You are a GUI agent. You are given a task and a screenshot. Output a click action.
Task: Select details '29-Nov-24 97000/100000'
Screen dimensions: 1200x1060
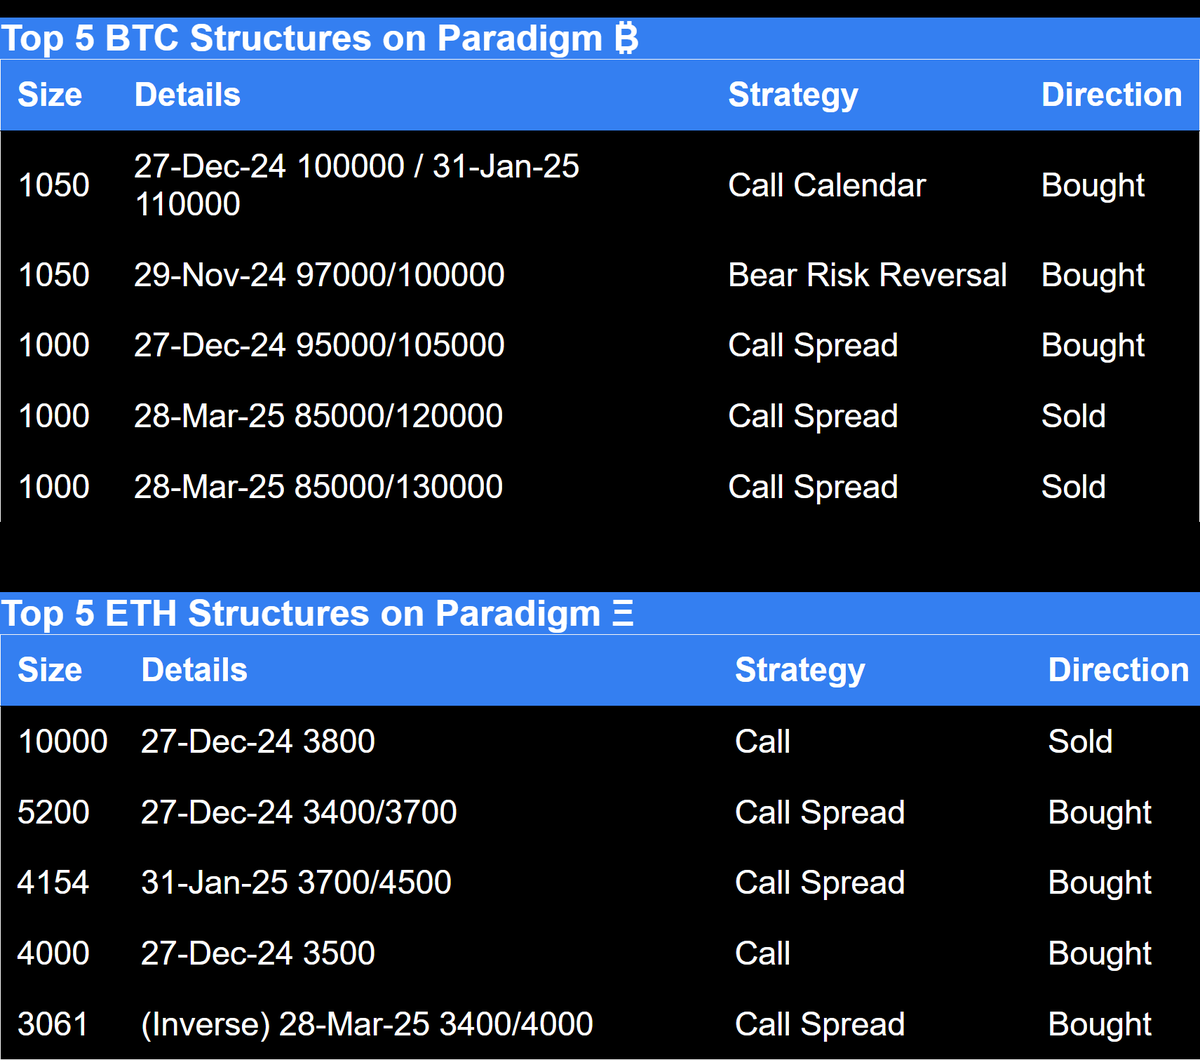319,275
